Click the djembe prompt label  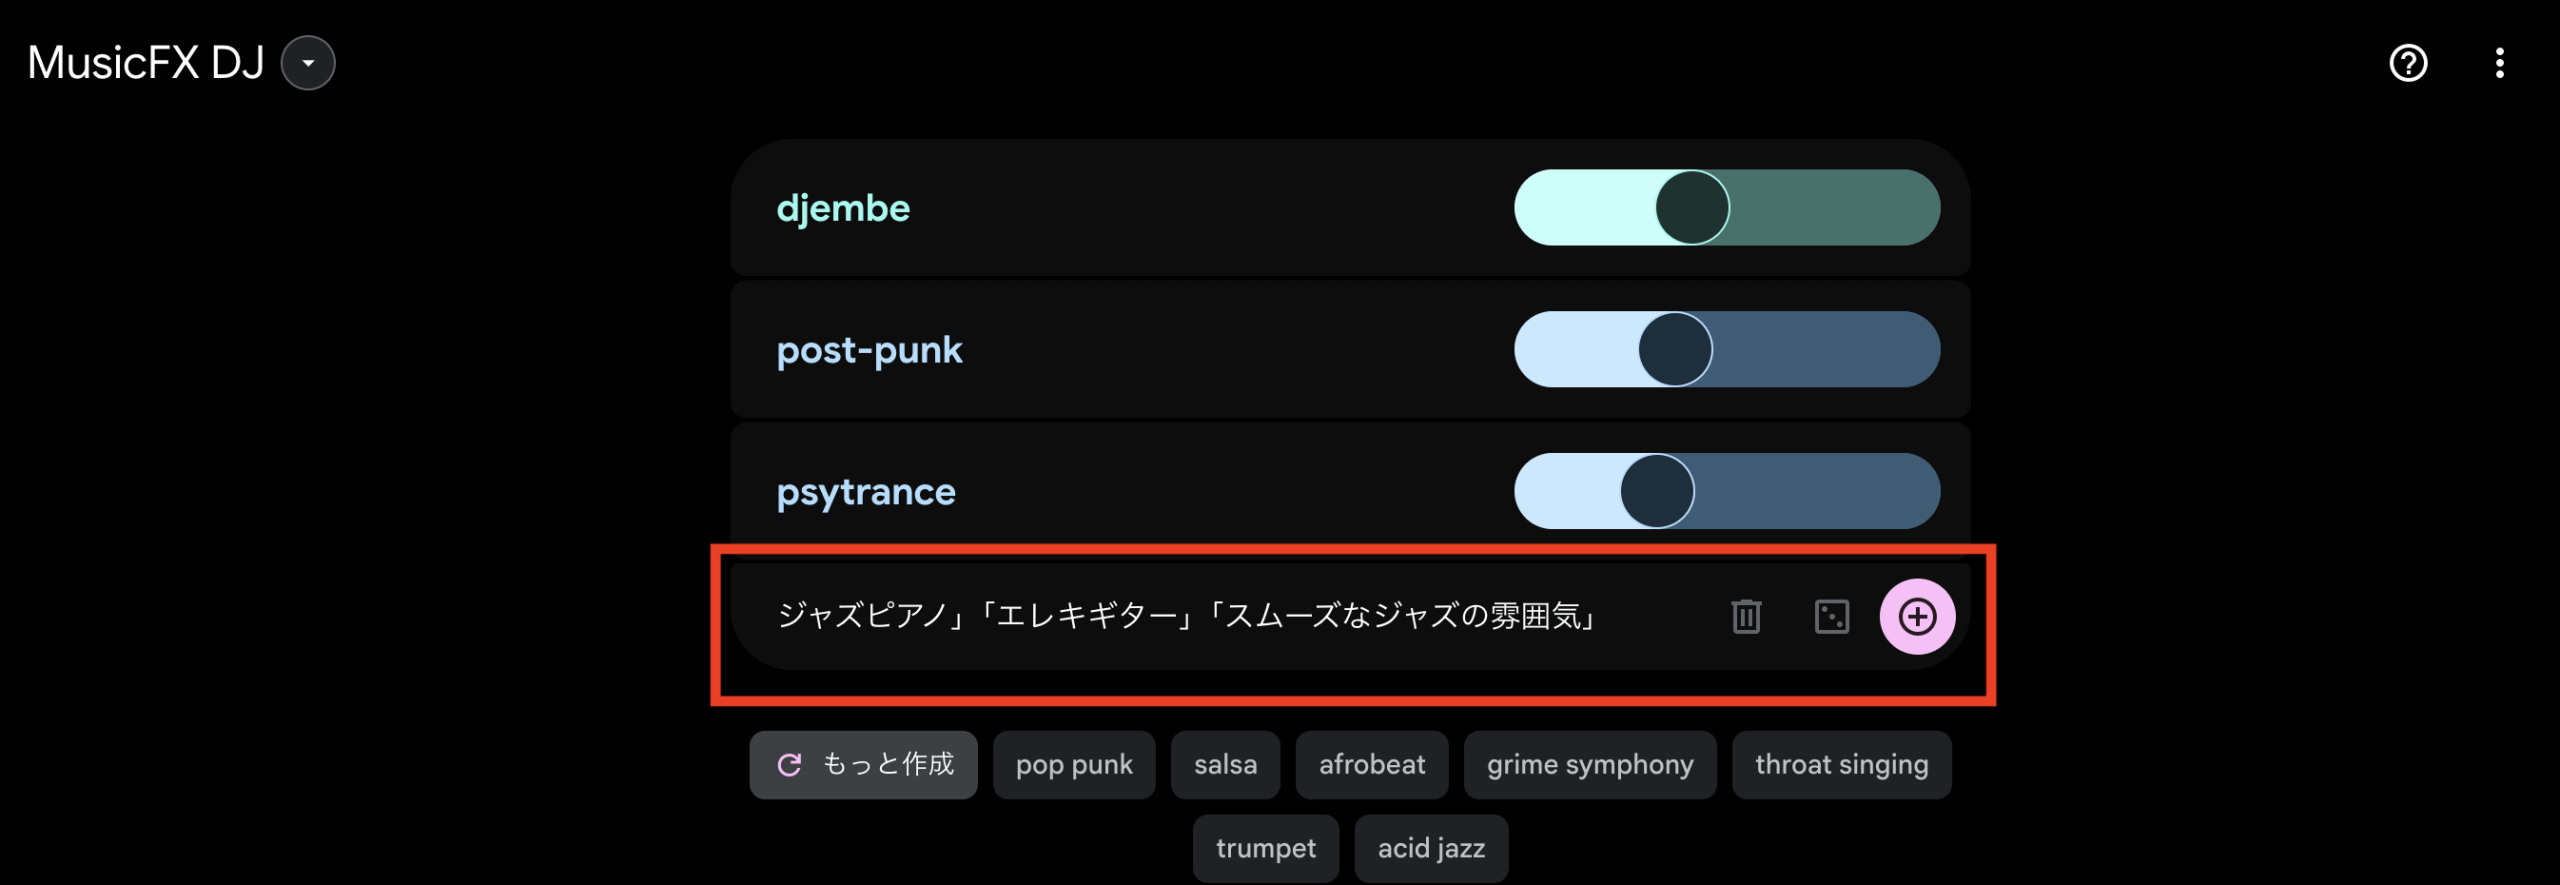coord(843,208)
